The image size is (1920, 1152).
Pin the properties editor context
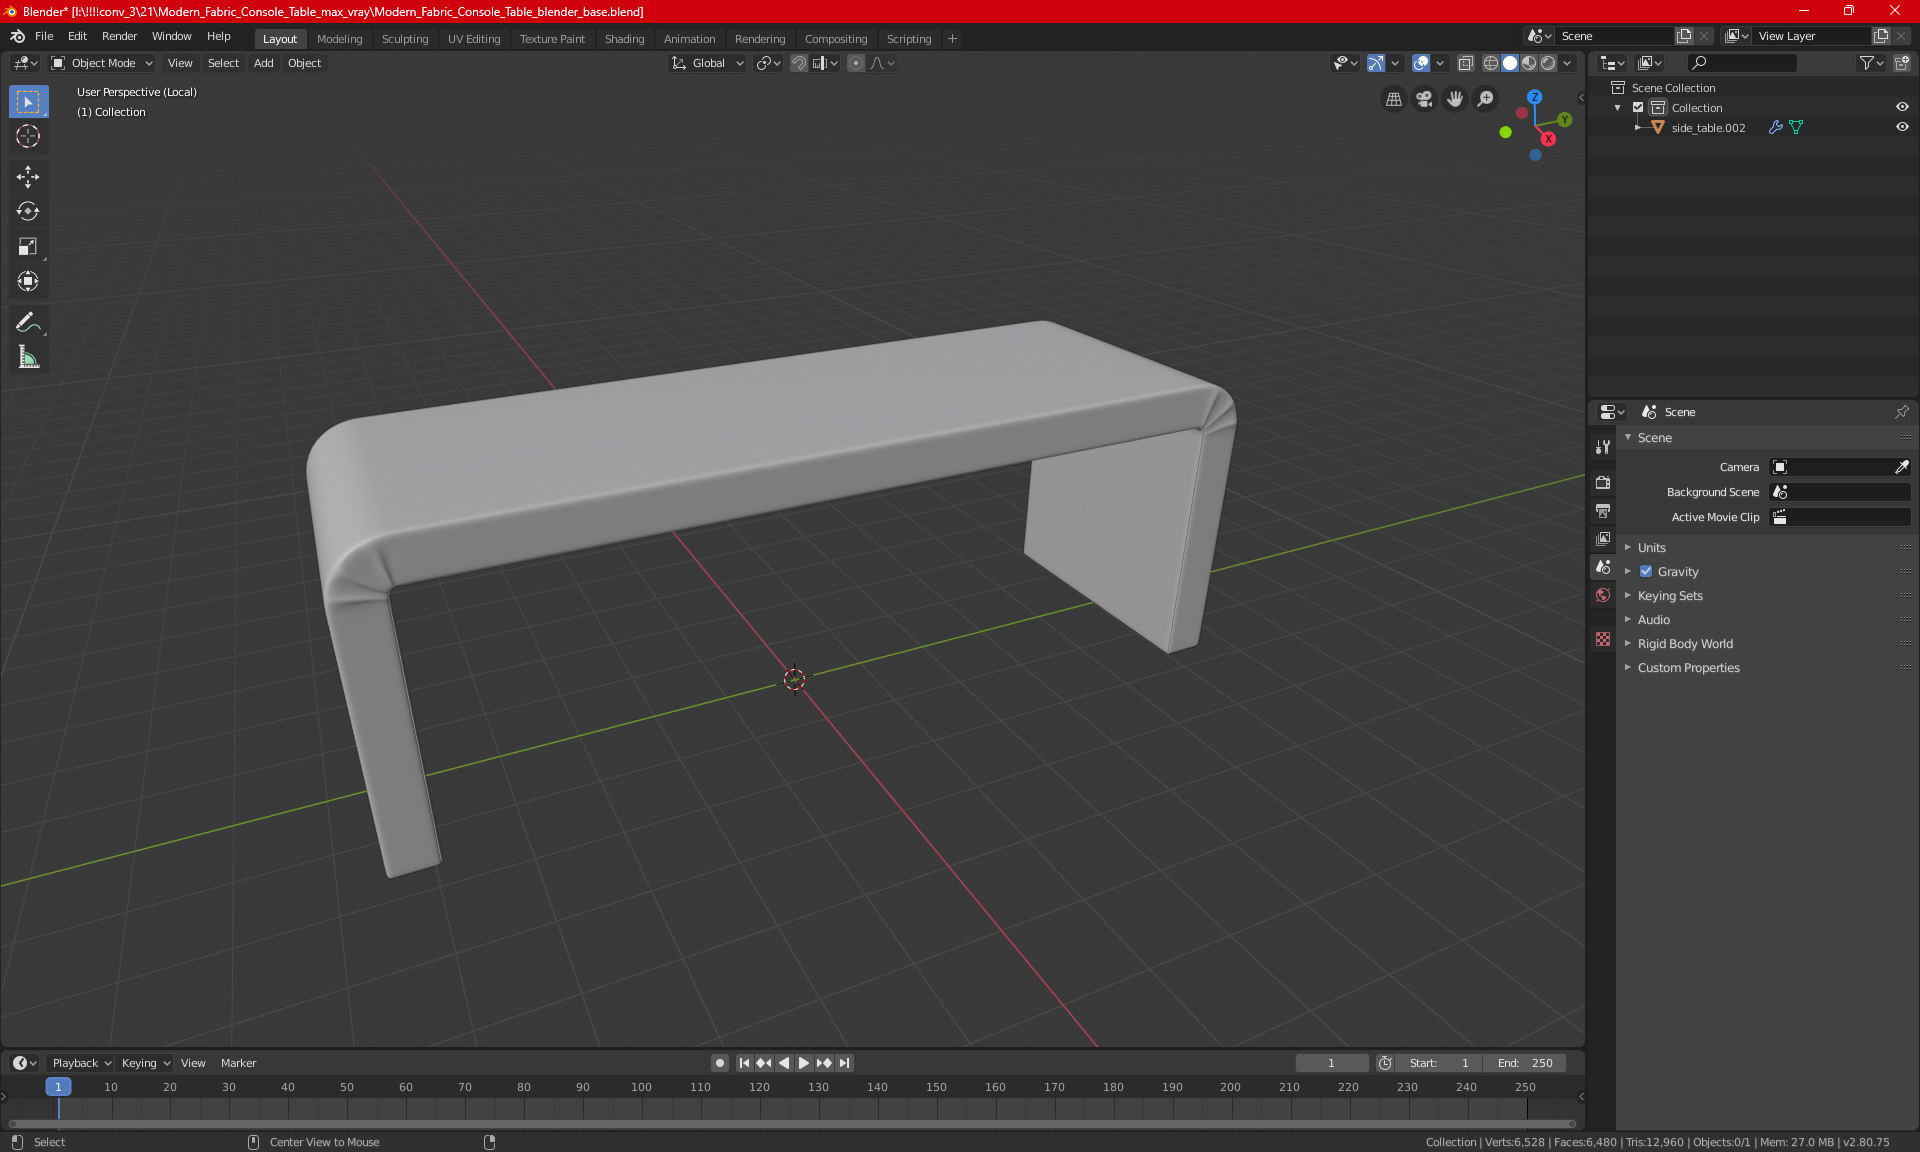click(x=1901, y=412)
